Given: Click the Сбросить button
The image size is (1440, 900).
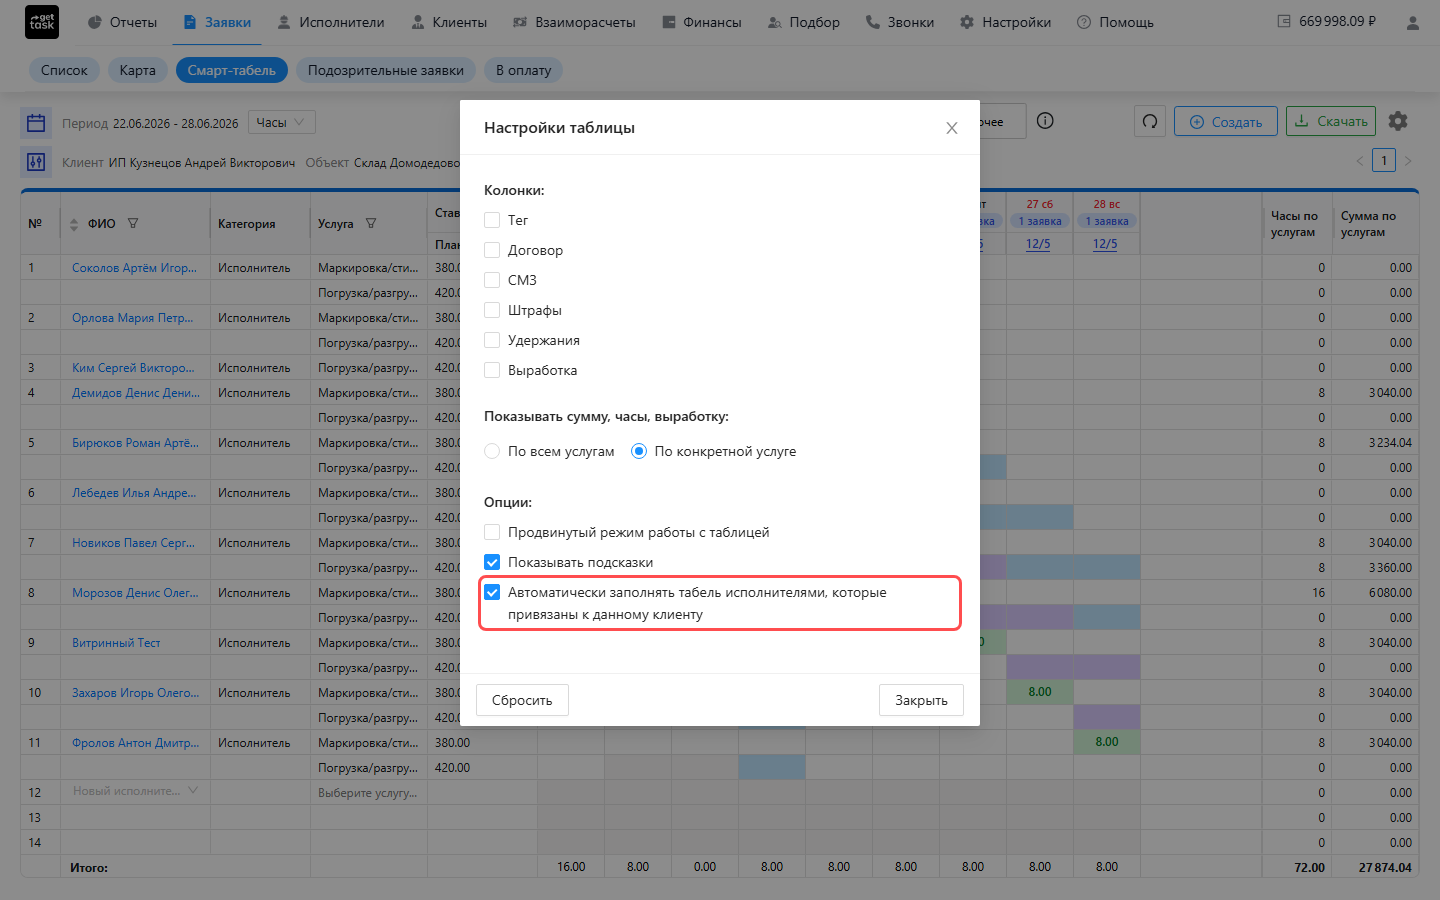Looking at the screenshot, I should point(522,700).
